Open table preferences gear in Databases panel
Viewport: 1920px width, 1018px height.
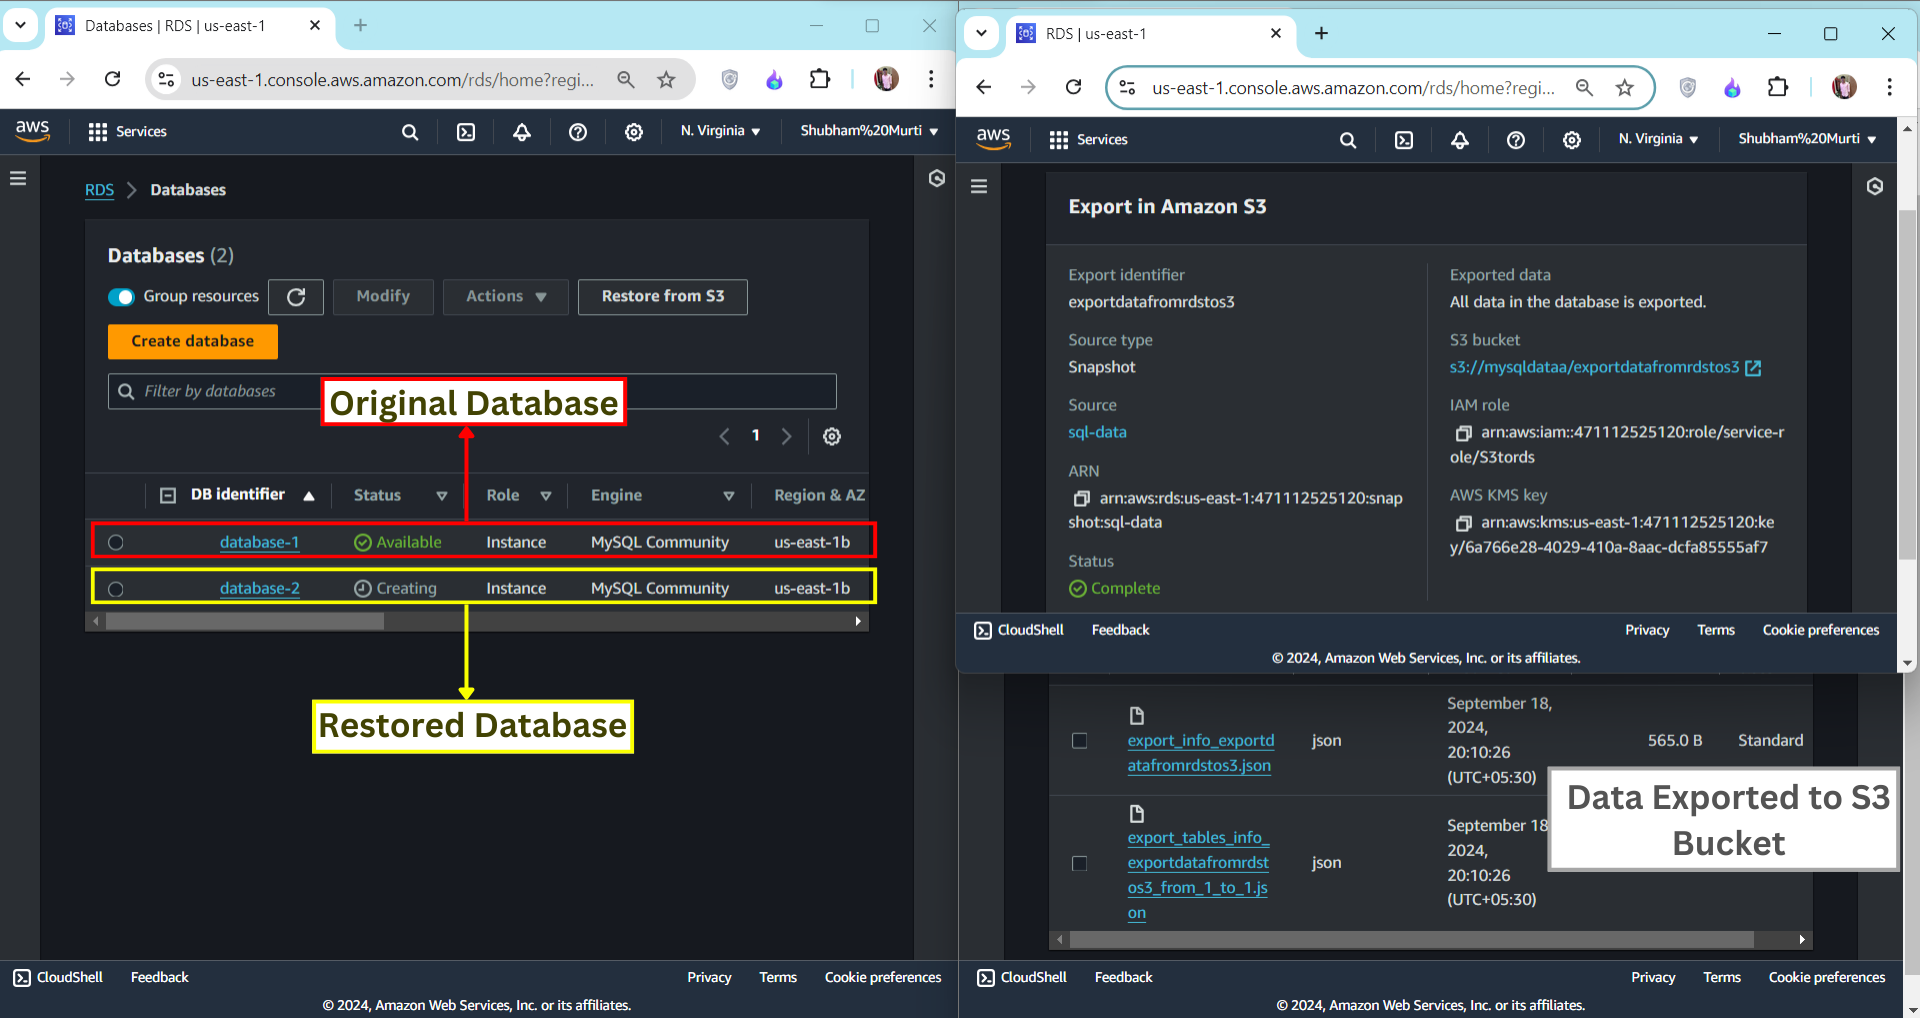[832, 436]
